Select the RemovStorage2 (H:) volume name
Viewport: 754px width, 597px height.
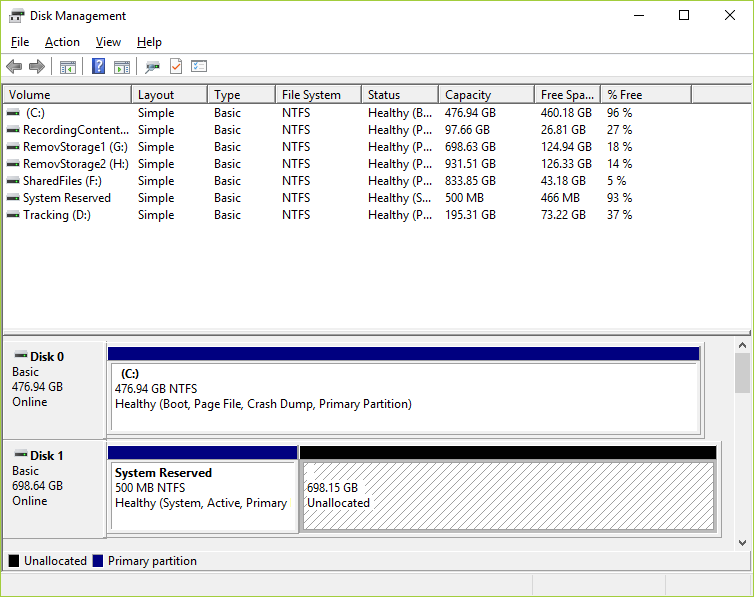[x=75, y=164]
